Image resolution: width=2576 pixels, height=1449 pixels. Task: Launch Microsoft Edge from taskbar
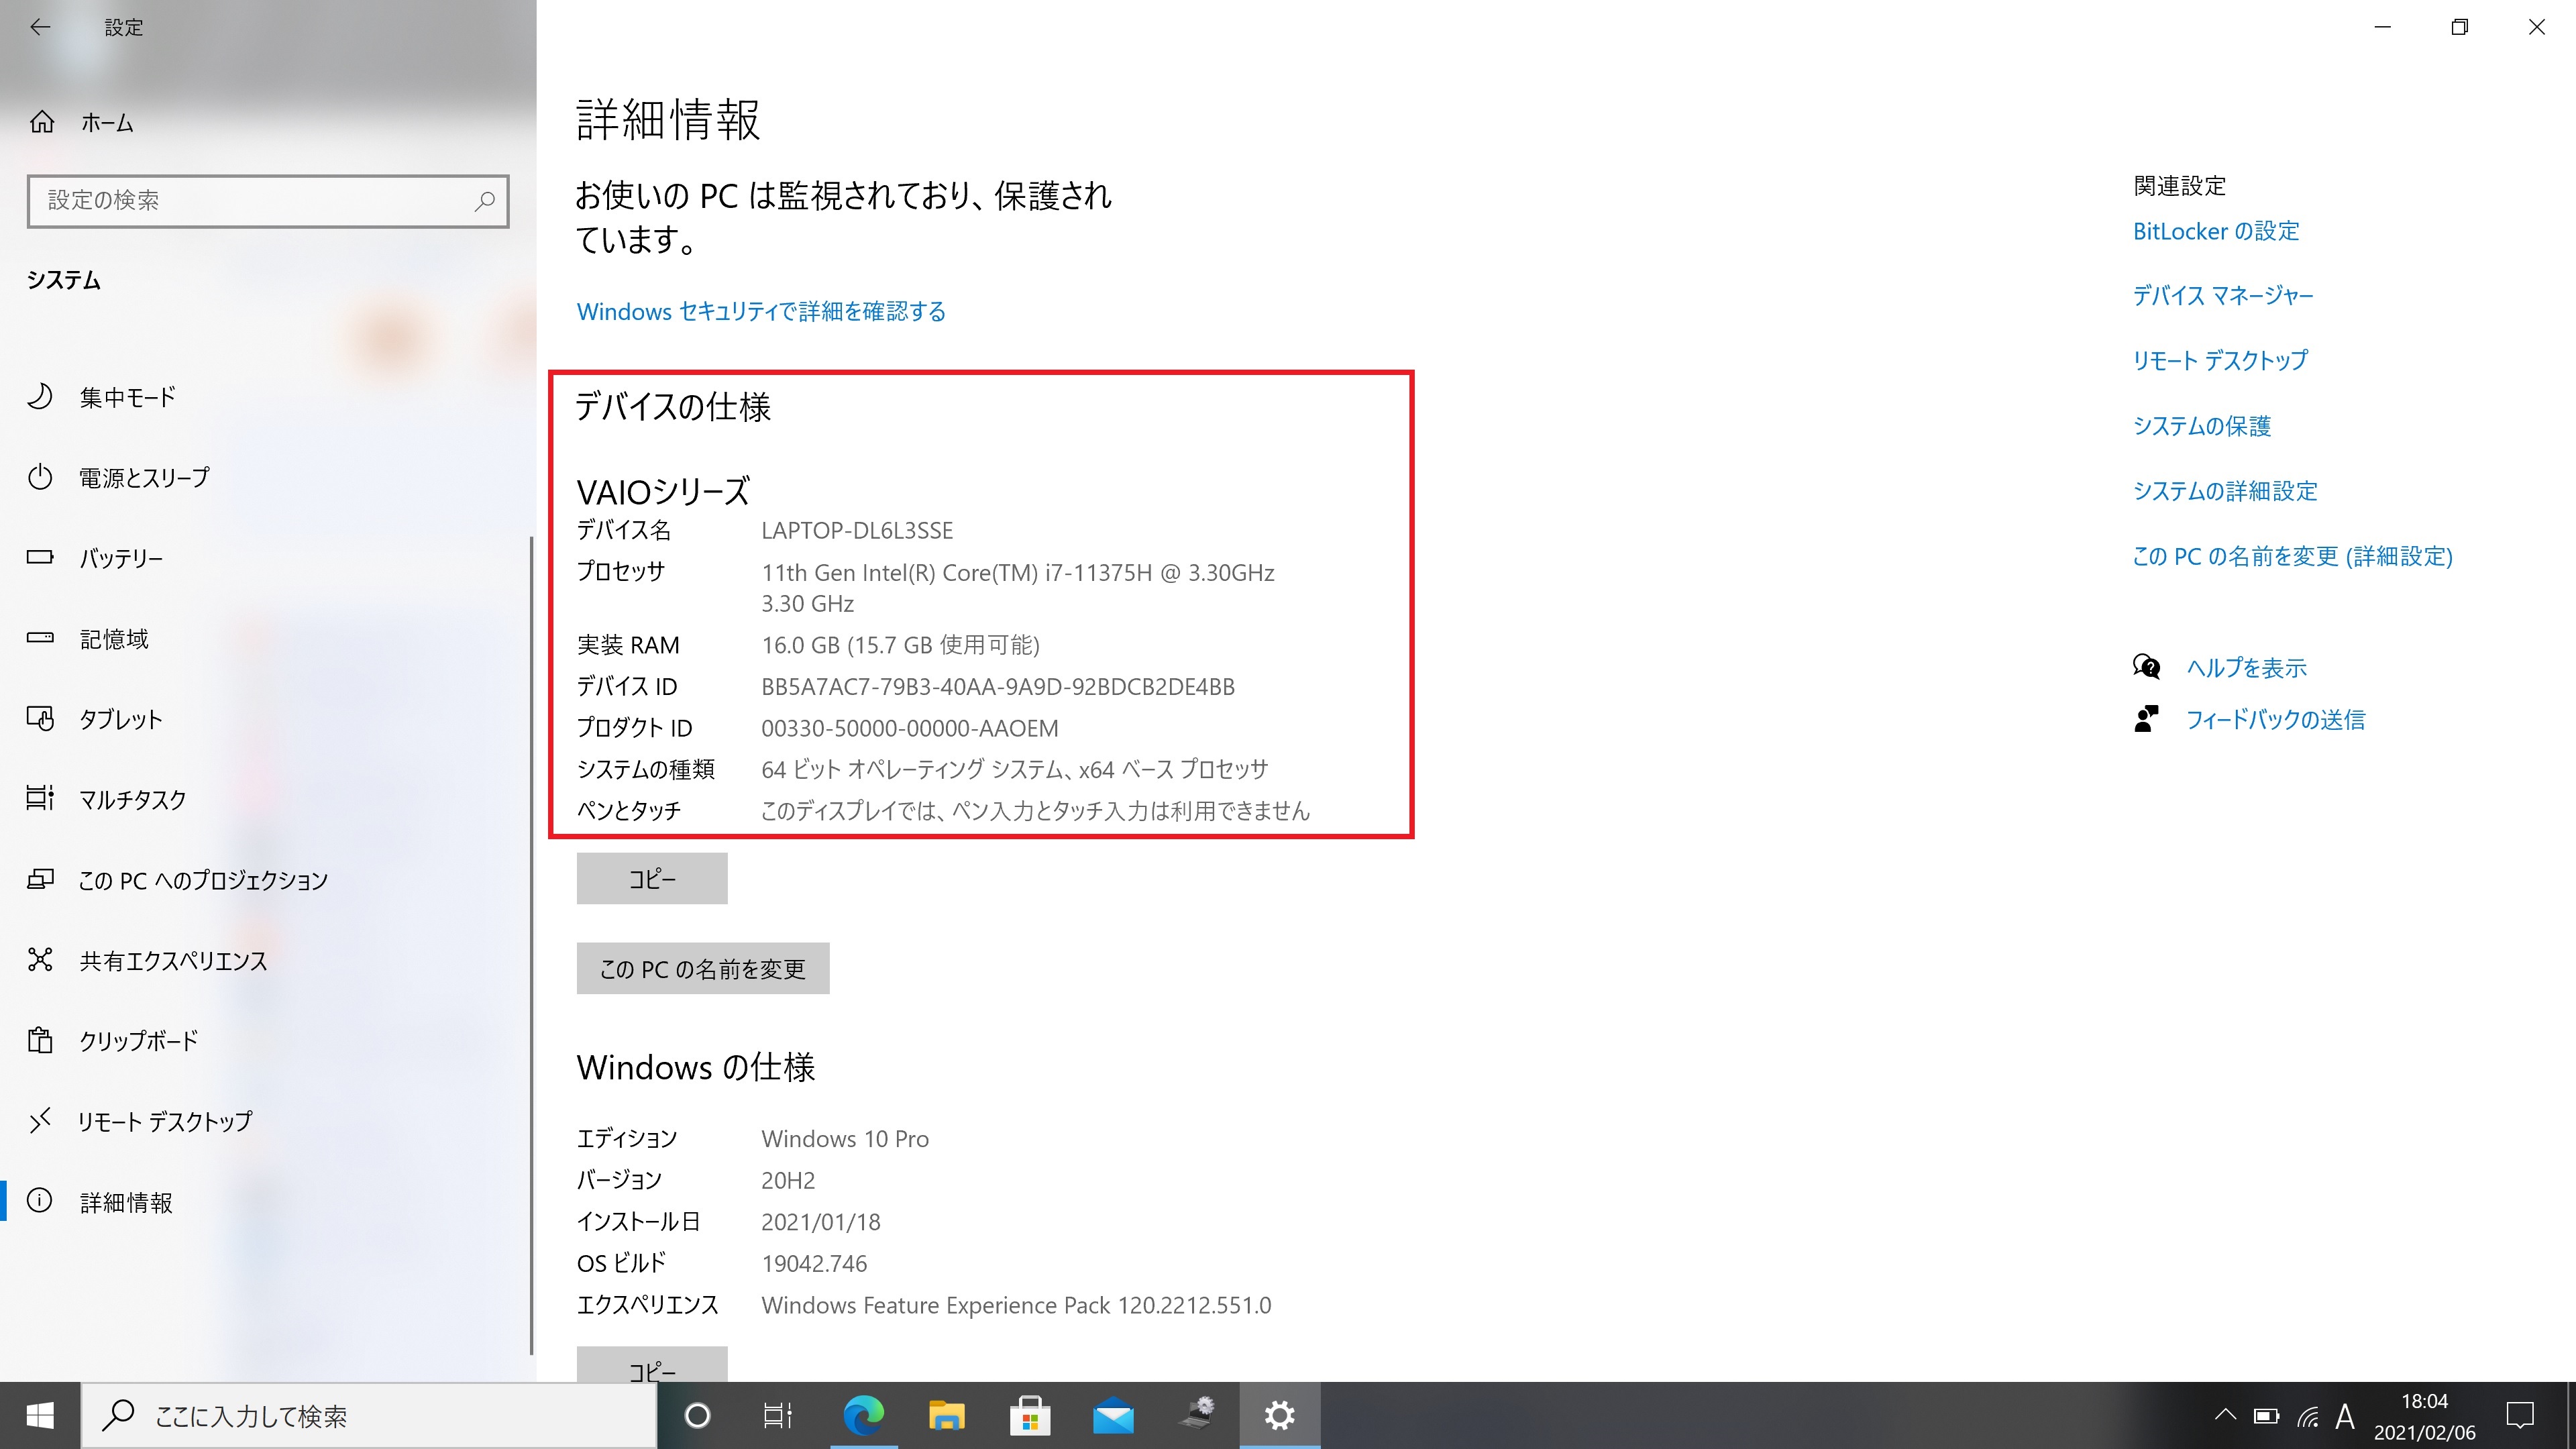[x=863, y=1416]
